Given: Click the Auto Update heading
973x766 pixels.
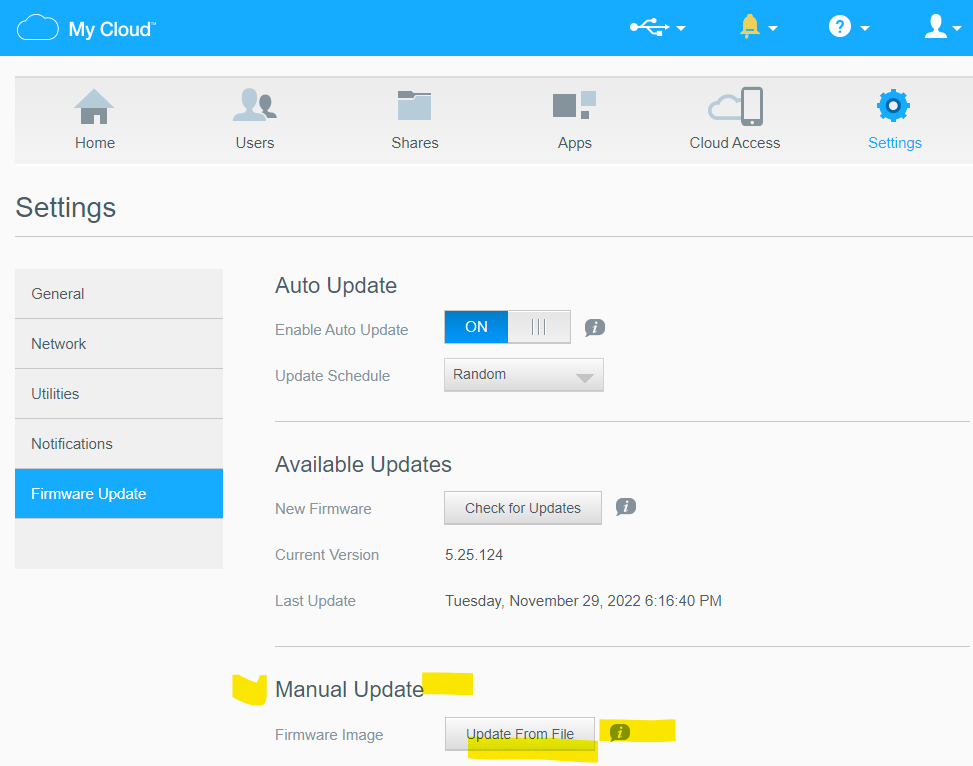Looking at the screenshot, I should pyautogui.click(x=336, y=286).
